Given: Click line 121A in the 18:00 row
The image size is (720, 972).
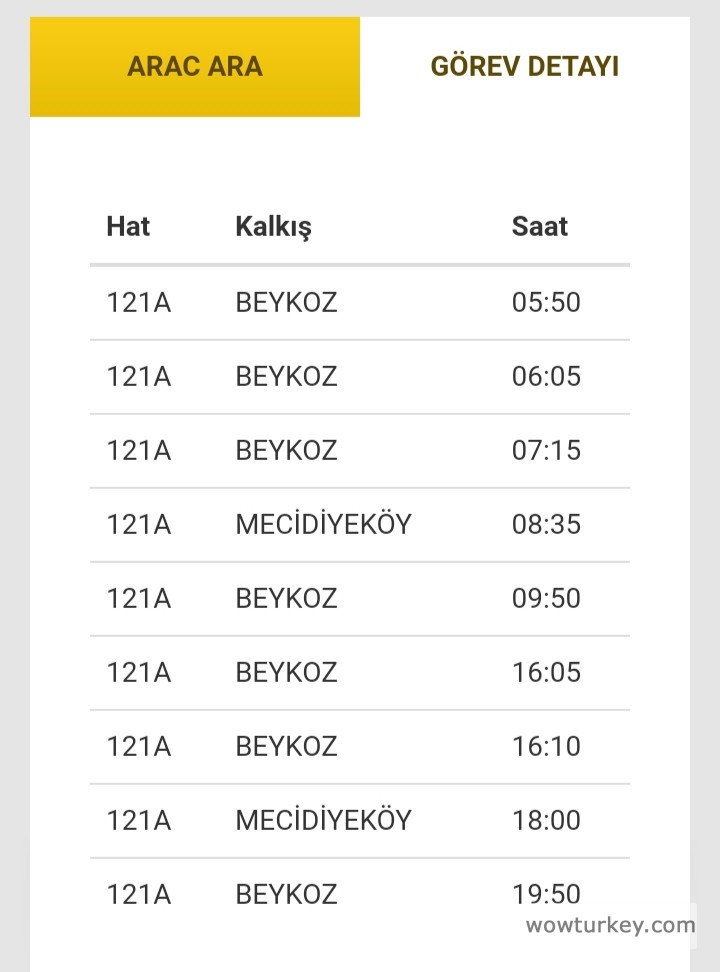Looking at the screenshot, I should 139,820.
